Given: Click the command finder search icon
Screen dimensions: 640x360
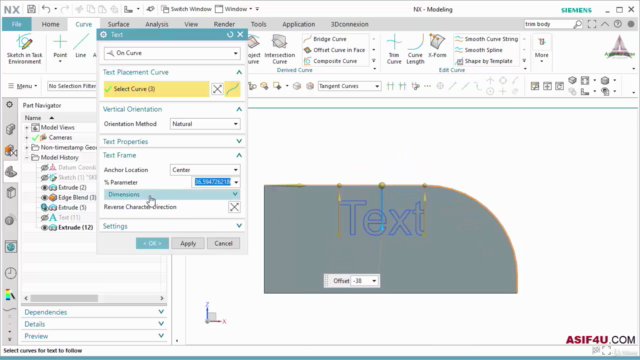Looking at the screenshot, I should click(578, 24).
